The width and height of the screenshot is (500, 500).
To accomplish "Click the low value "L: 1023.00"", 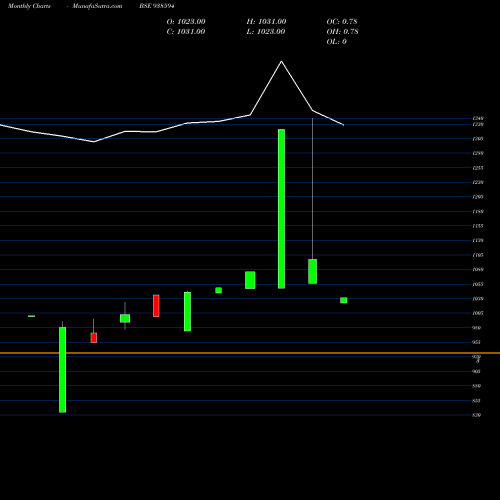I will (266, 32).
